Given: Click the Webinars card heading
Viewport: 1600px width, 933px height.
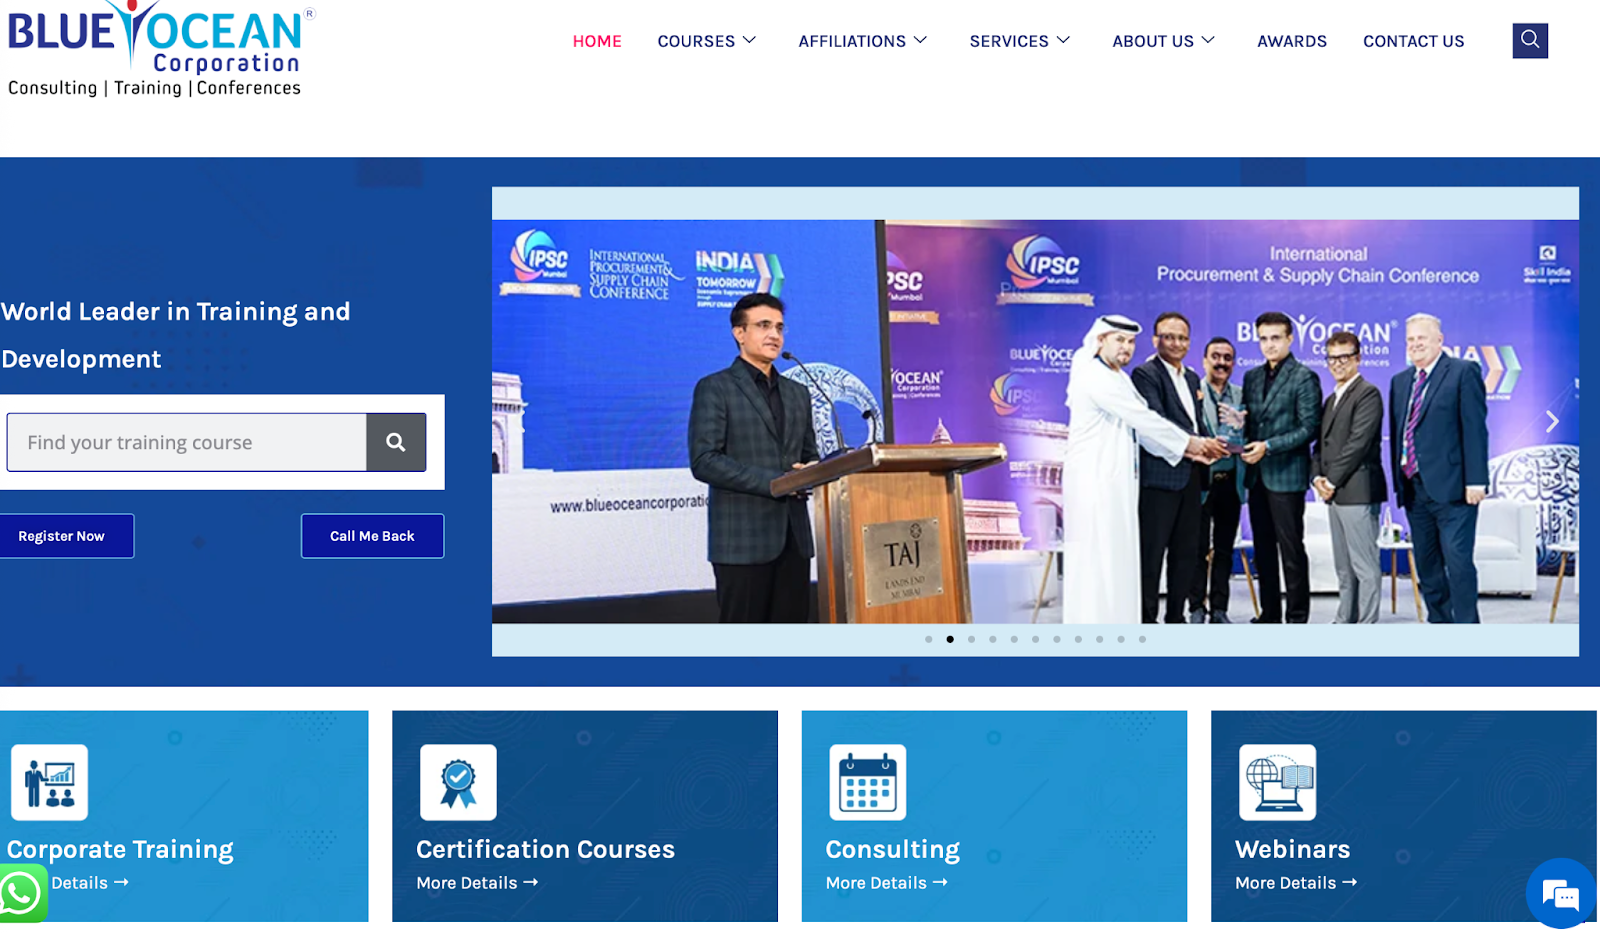Looking at the screenshot, I should tap(1292, 849).
